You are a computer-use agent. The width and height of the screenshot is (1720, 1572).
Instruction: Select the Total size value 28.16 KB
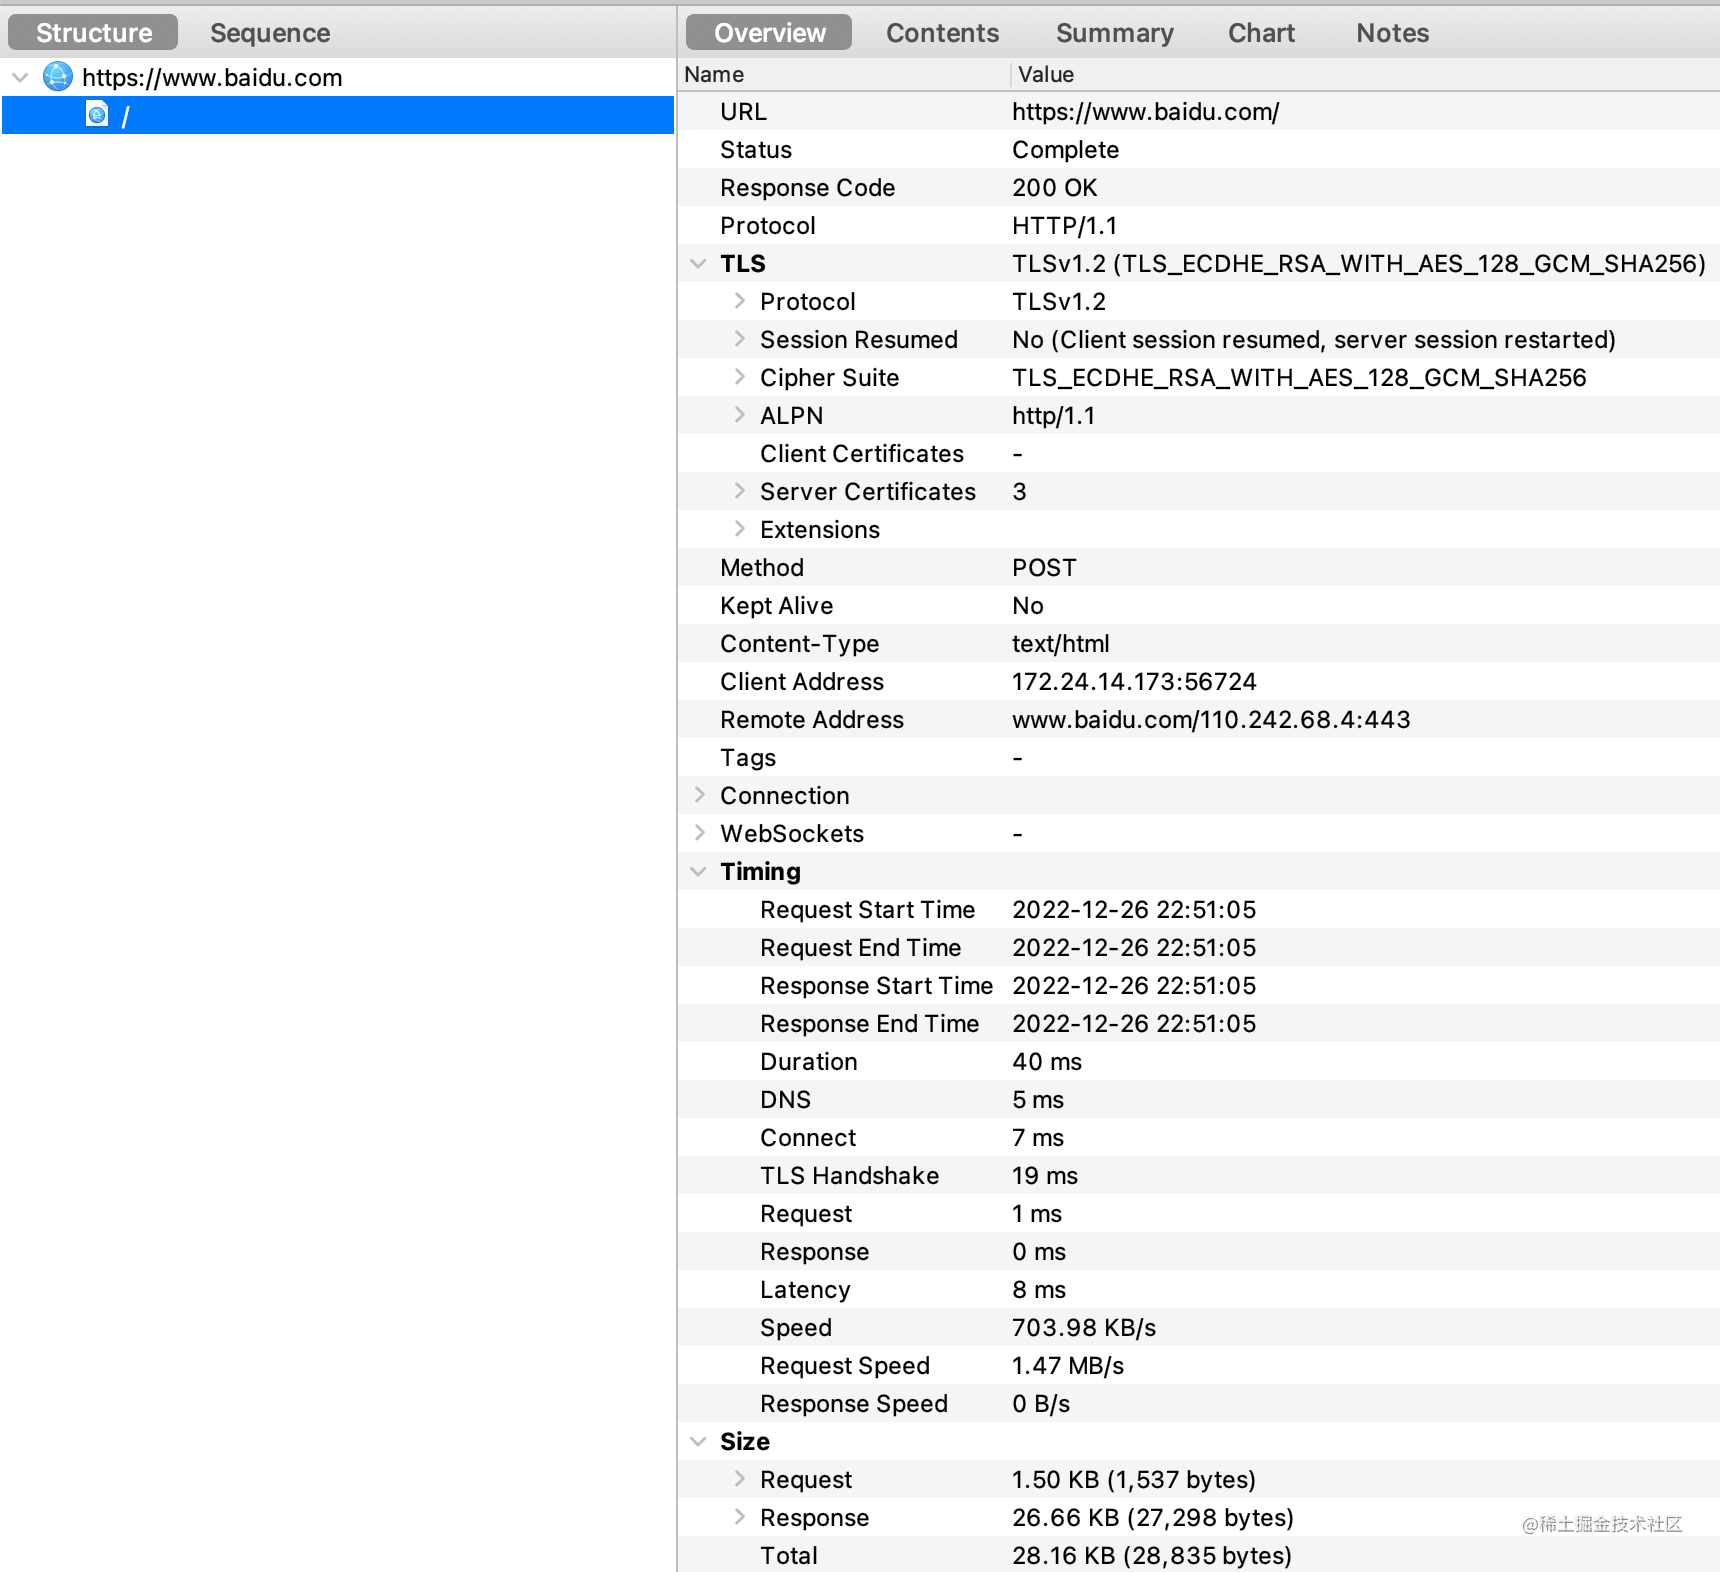tap(1152, 1556)
